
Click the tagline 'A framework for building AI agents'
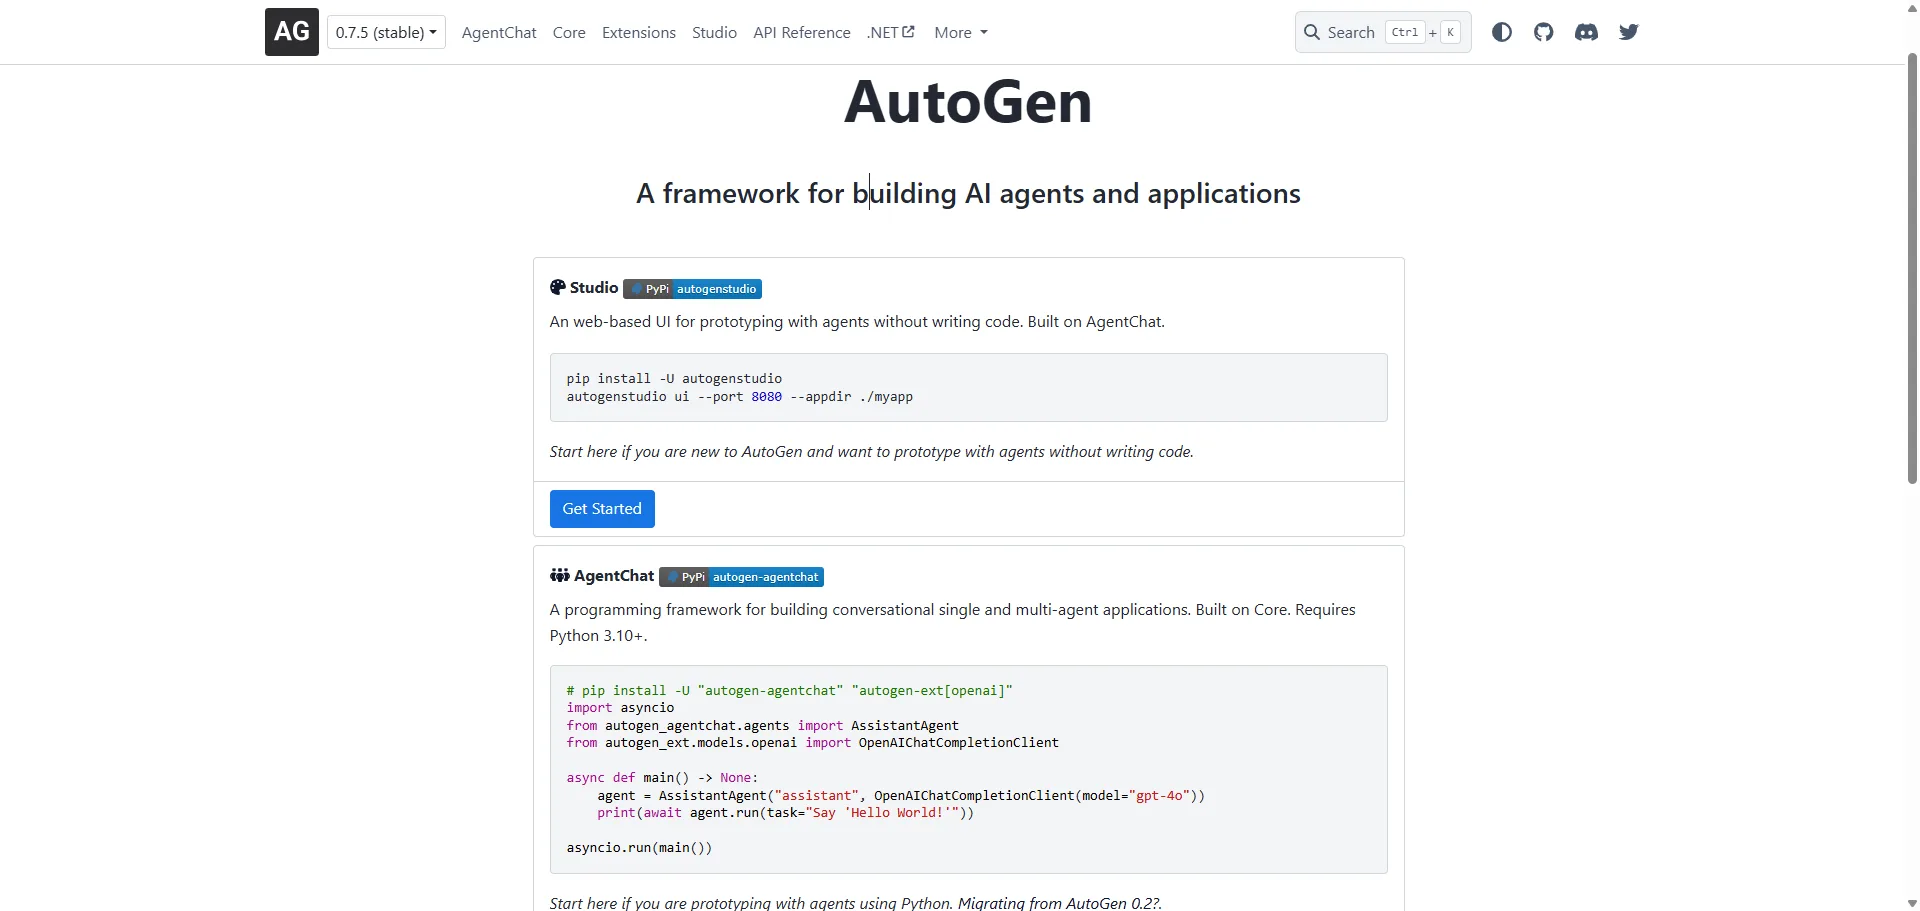(968, 193)
